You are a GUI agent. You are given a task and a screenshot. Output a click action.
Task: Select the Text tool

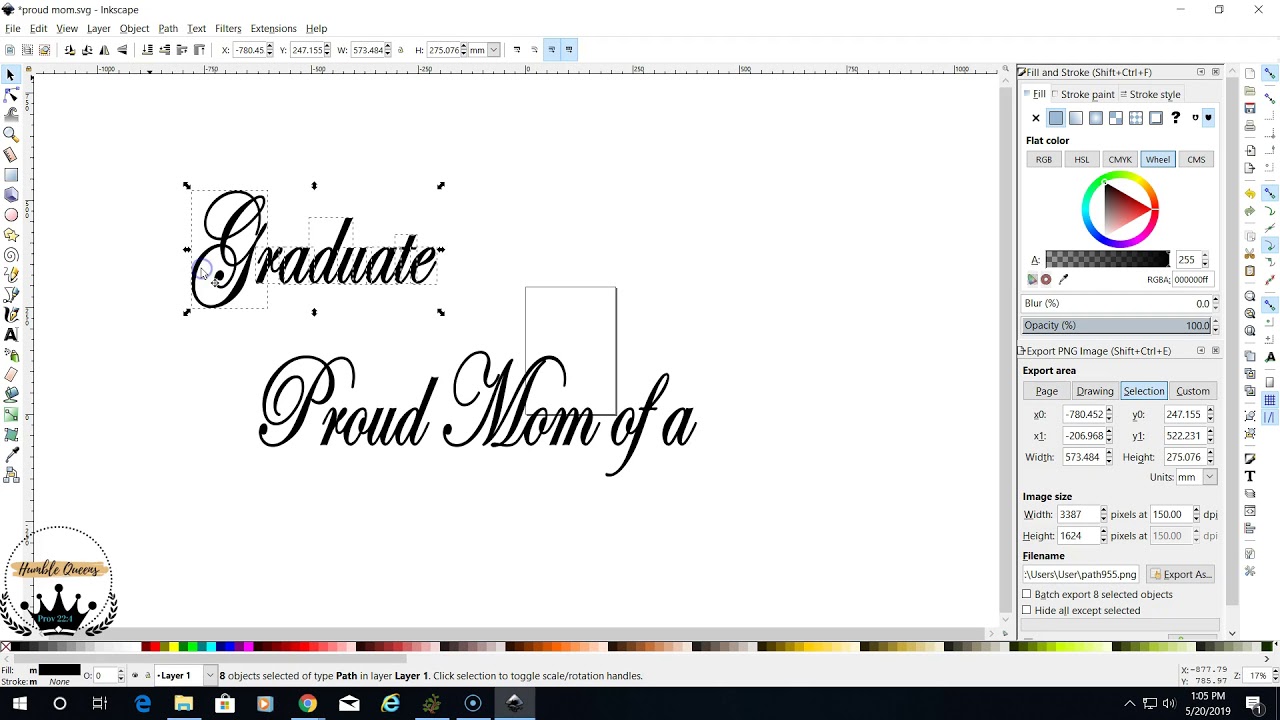(x=11, y=335)
